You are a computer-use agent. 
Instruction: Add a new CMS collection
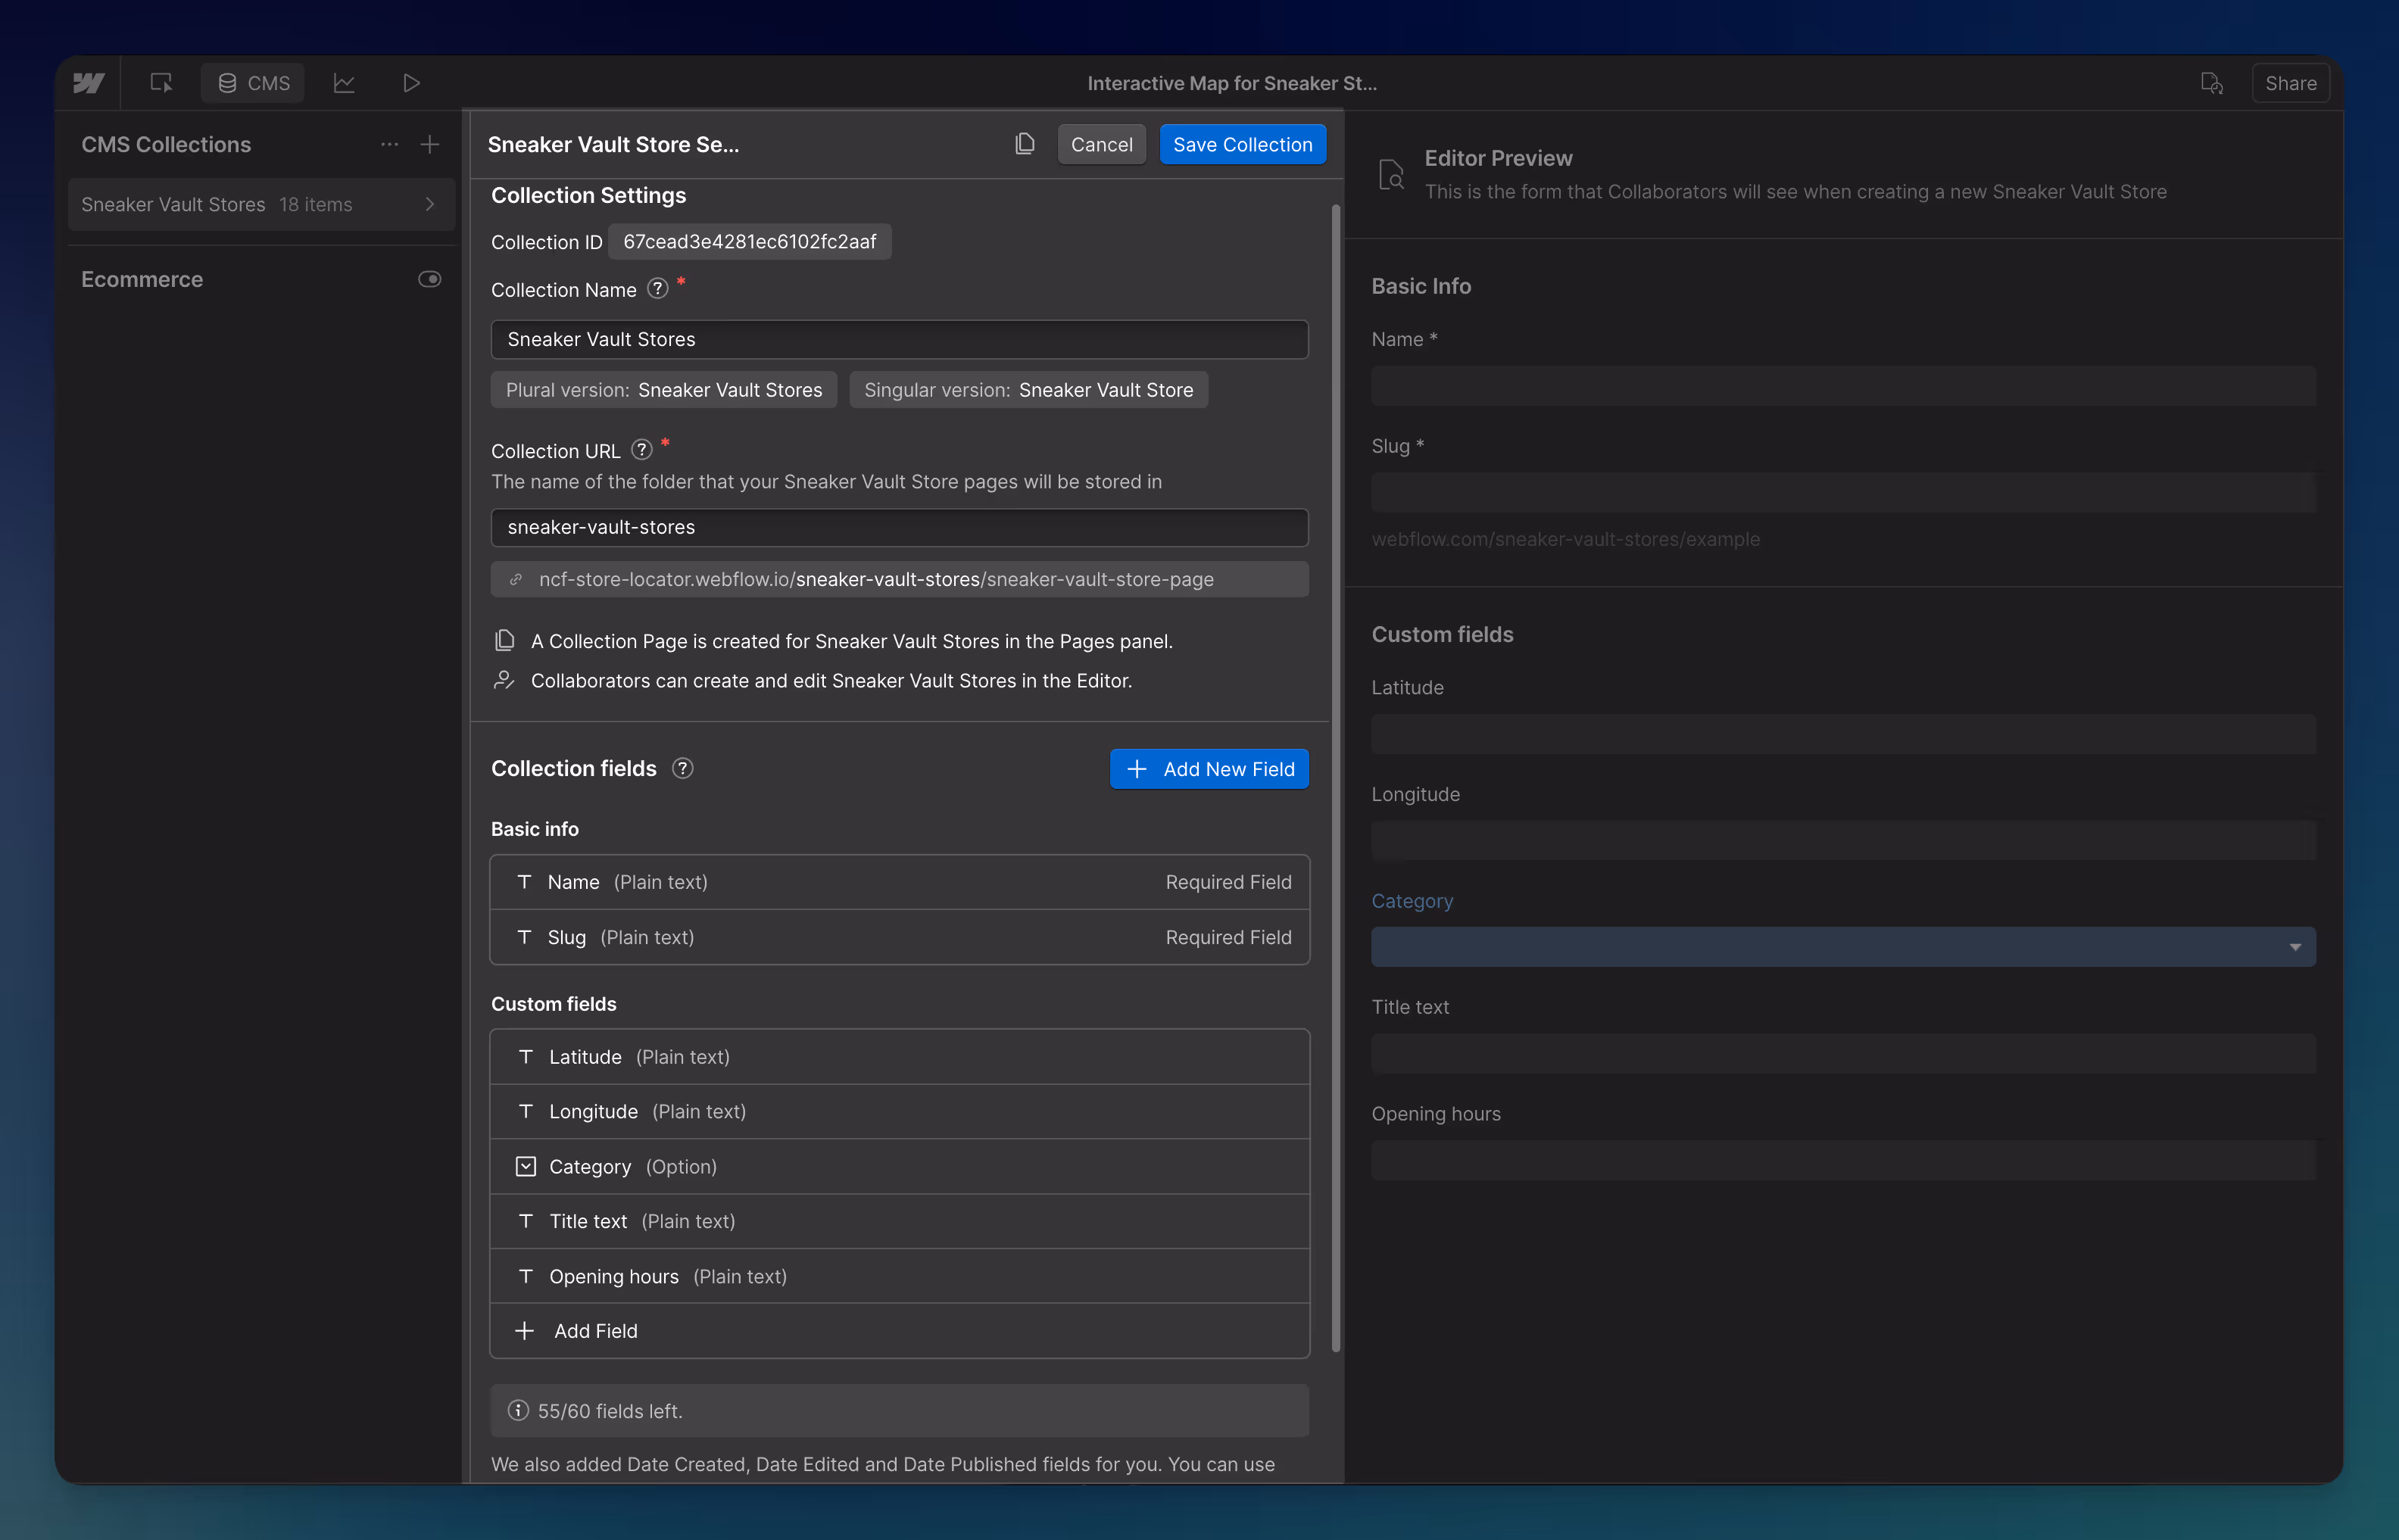tap(430, 144)
